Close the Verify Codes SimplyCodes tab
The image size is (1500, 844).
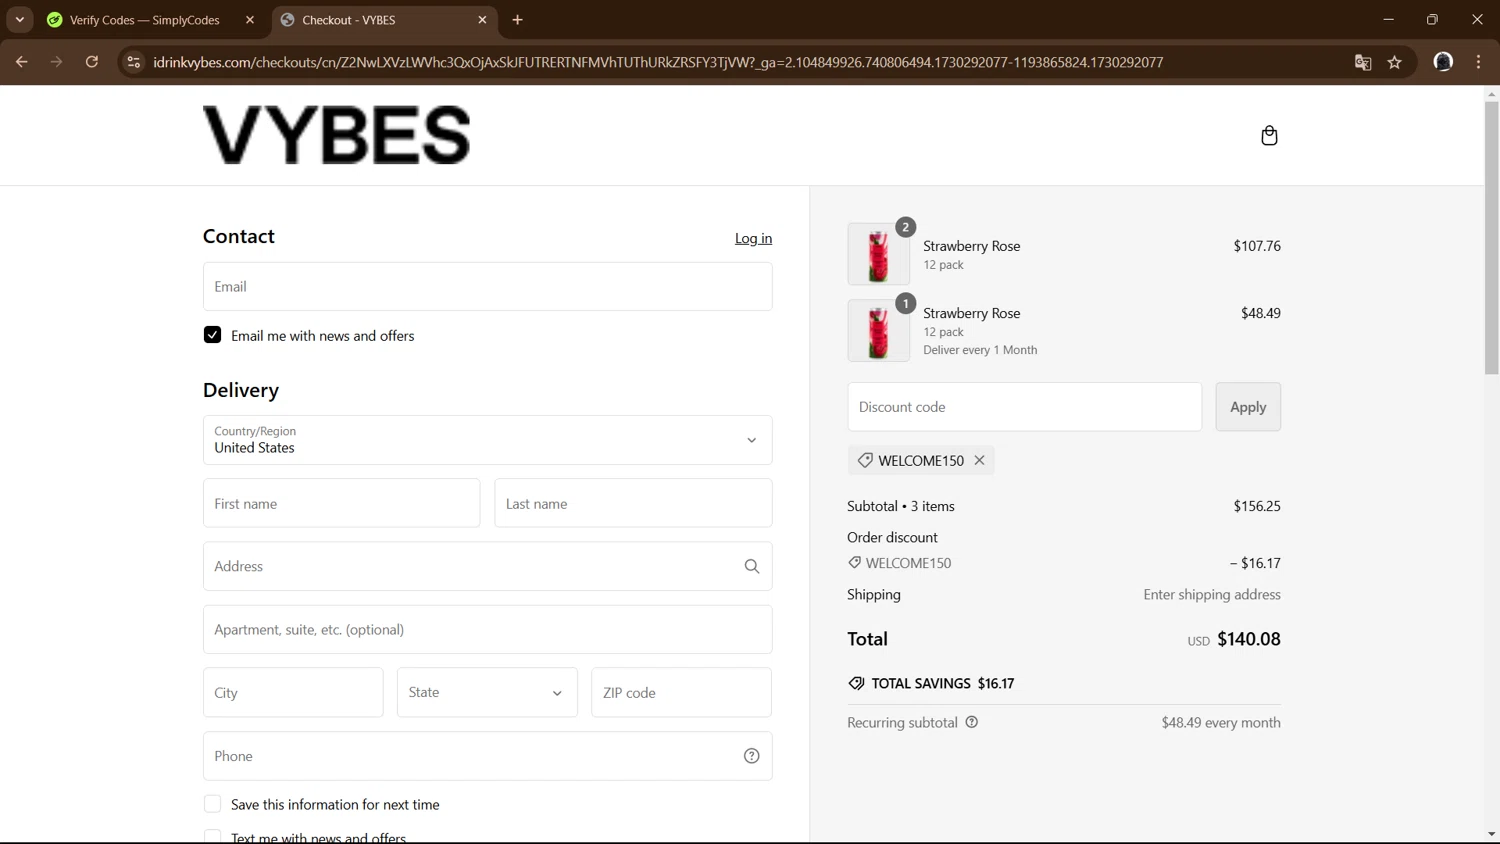pyautogui.click(x=250, y=20)
